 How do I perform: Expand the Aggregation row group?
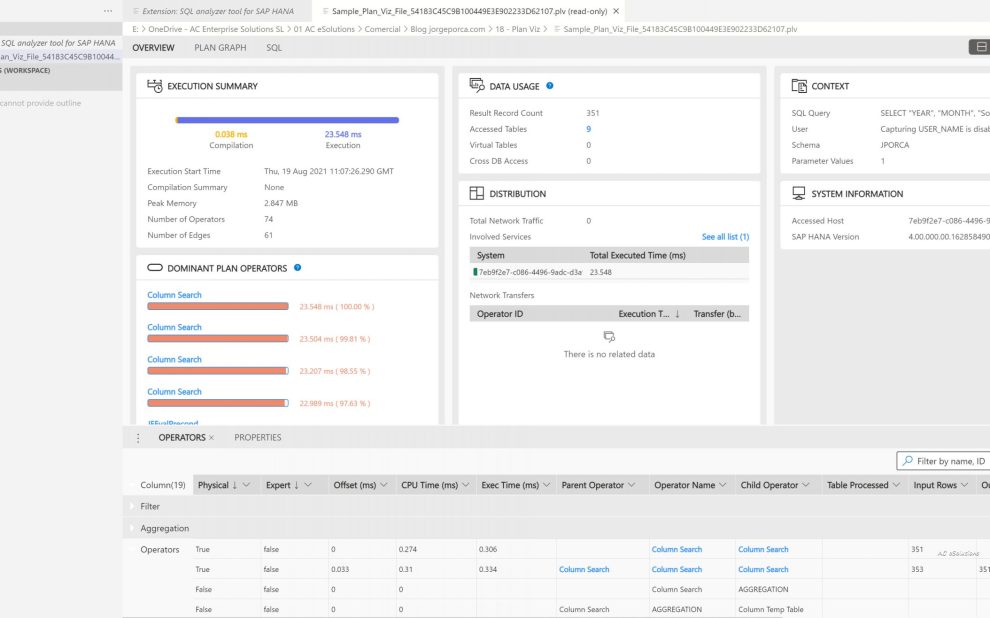133,528
